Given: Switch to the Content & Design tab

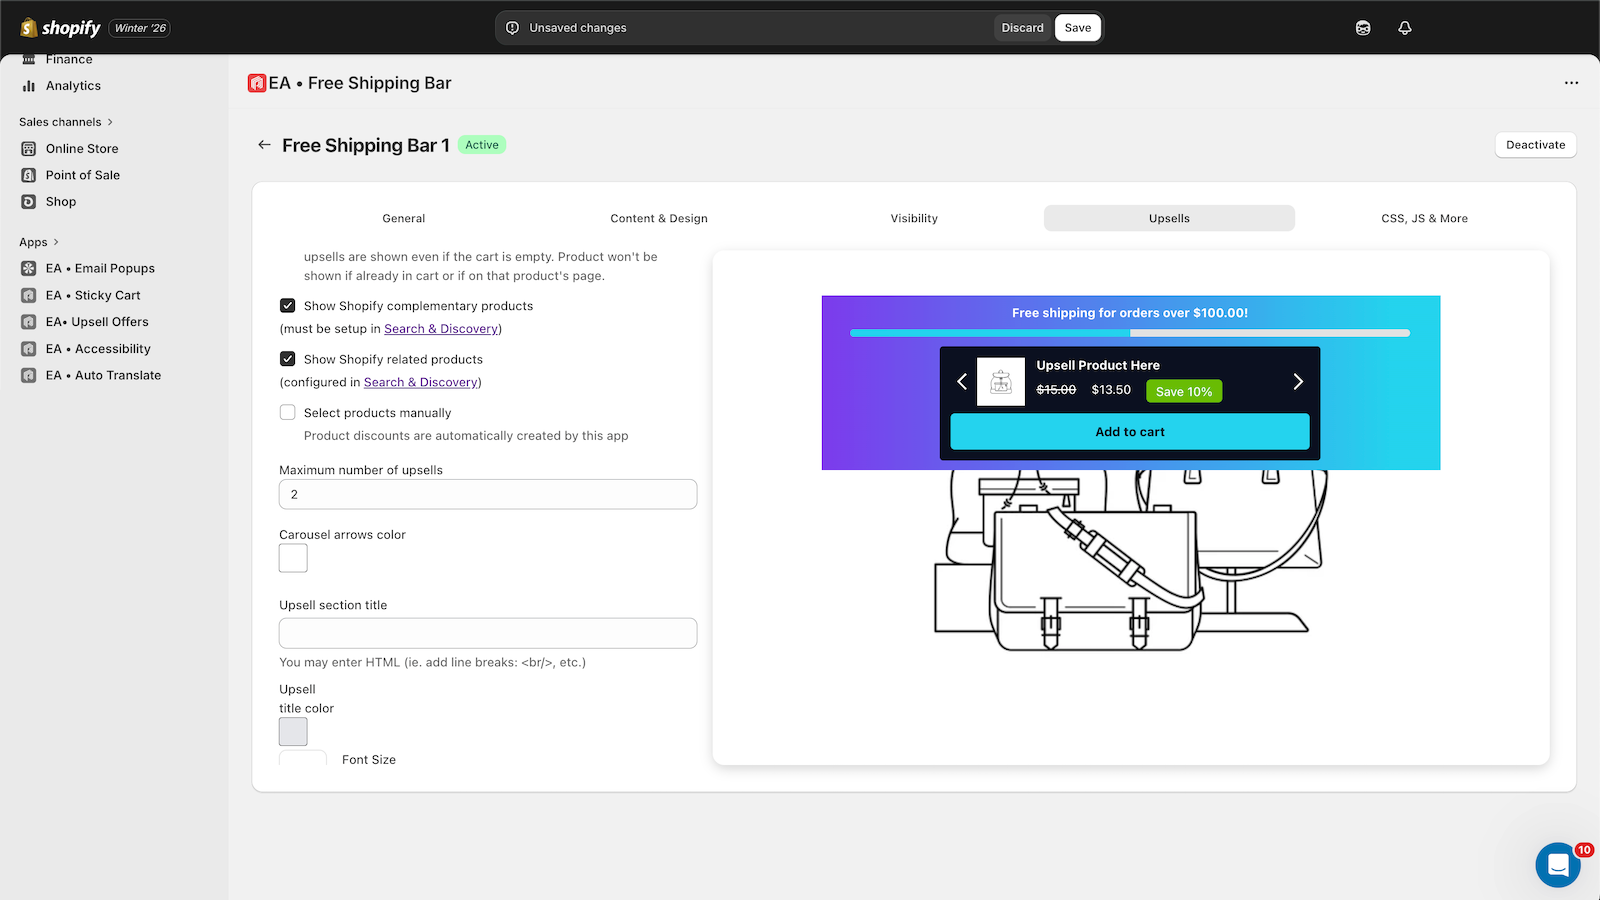Looking at the screenshot, I should pyautogui.click(x=659, y=218).
